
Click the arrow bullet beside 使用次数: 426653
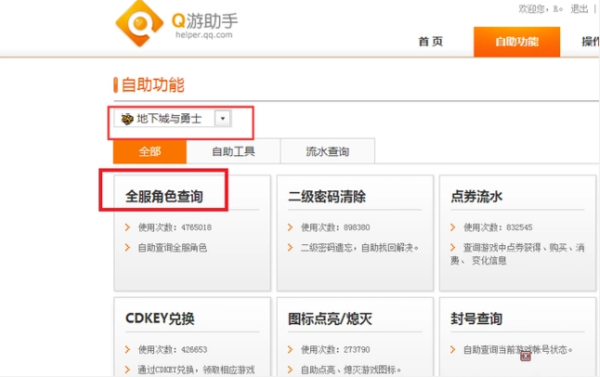pos(127,349)
